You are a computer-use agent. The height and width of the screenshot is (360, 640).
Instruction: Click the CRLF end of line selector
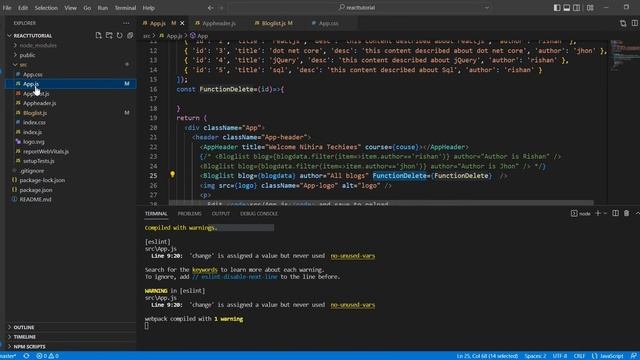(579, 356)
